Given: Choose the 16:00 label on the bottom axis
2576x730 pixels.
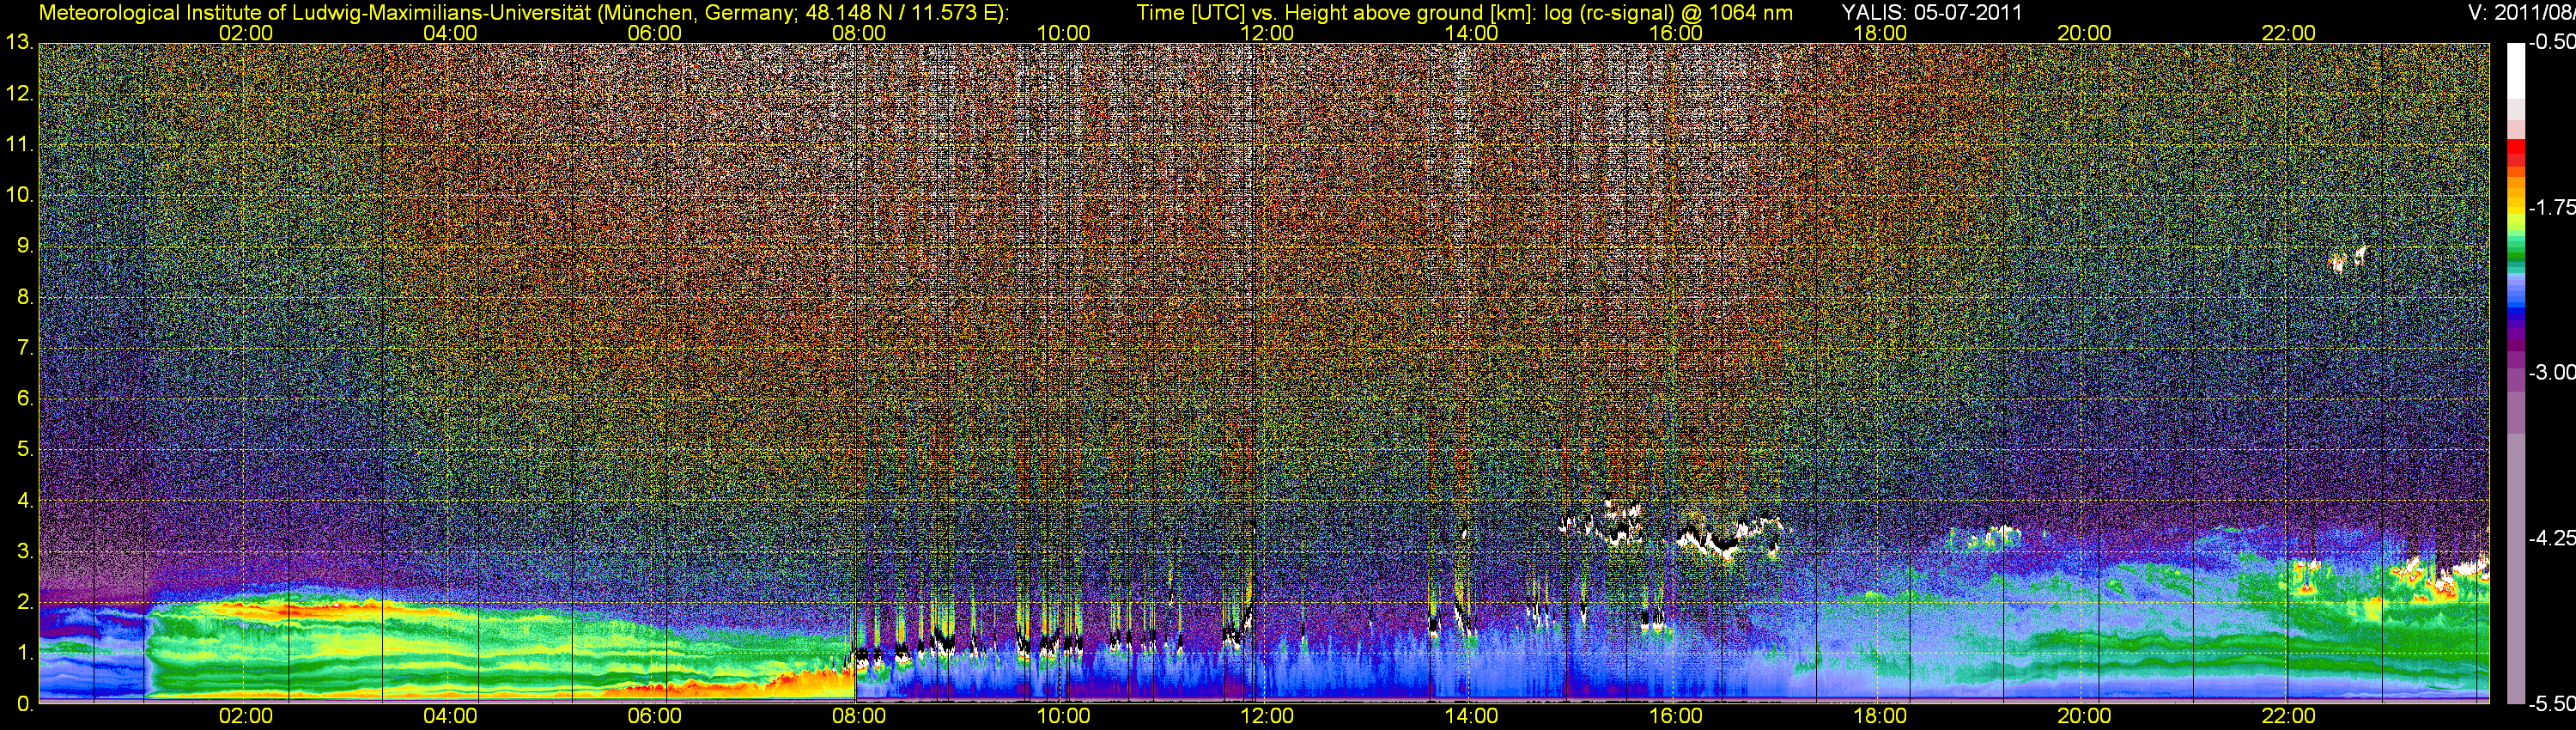Looking at the screenshot, I should click(x=1676, y=716).
